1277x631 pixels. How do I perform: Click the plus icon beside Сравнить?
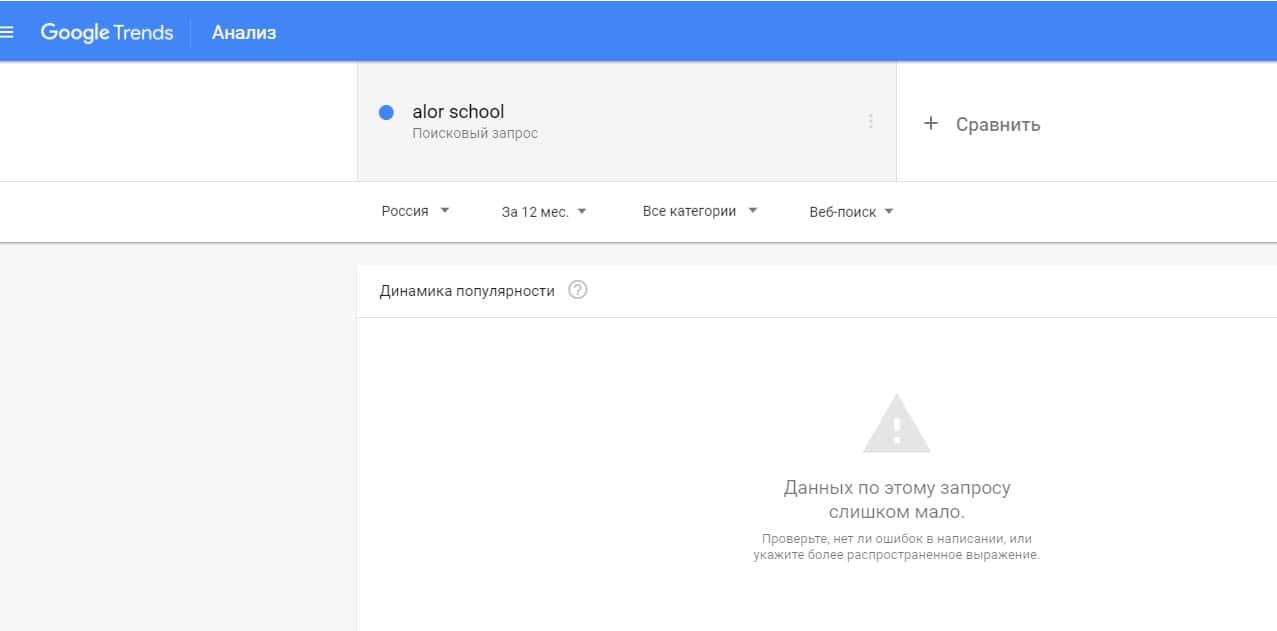931,124
